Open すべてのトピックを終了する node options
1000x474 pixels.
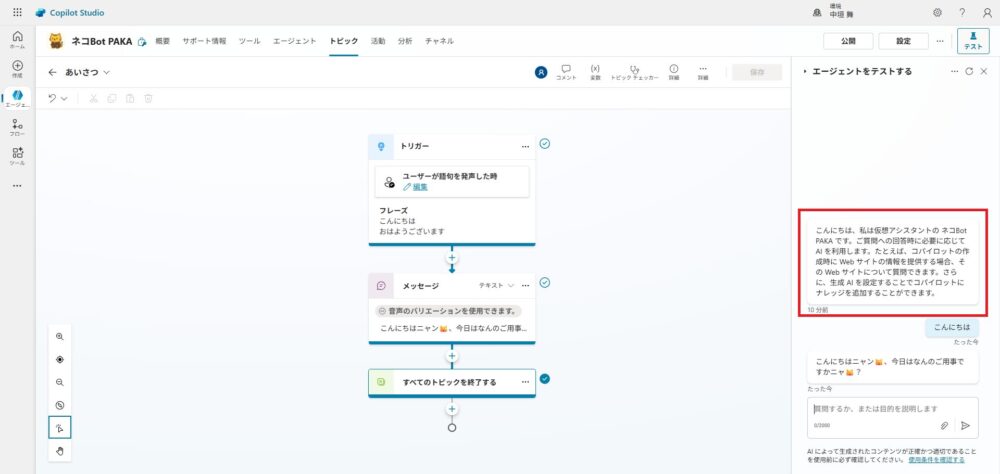[526, 382]
